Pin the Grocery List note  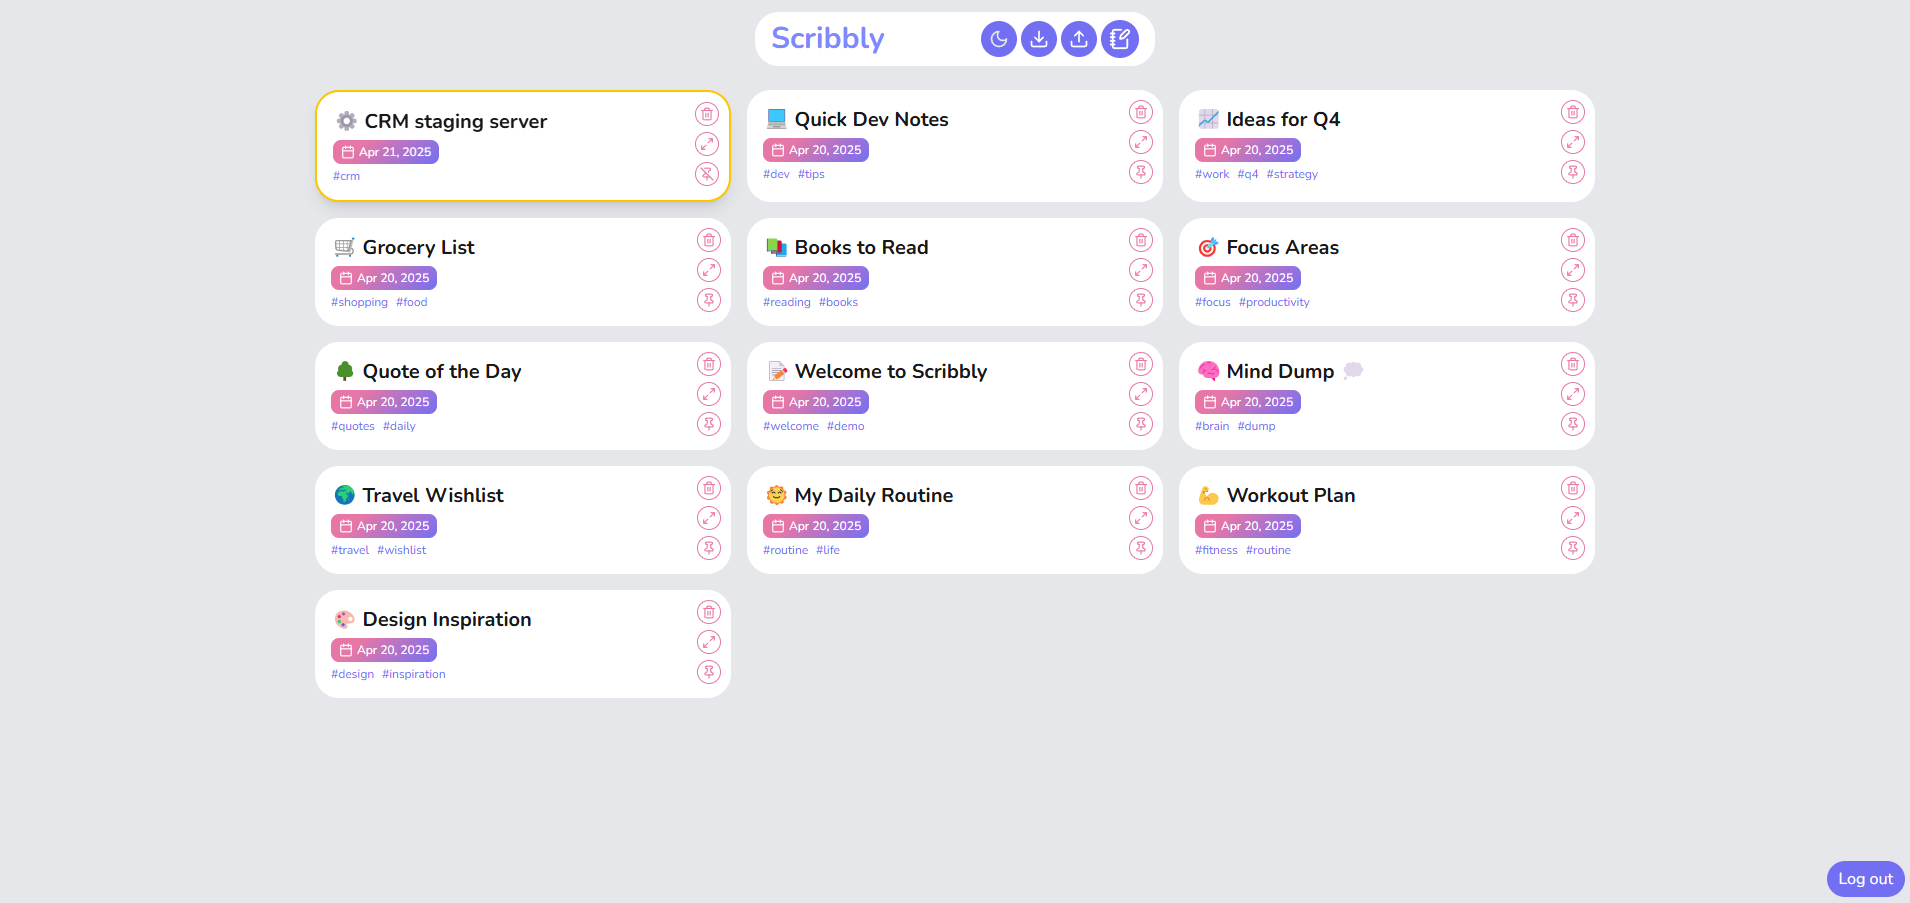709,300
